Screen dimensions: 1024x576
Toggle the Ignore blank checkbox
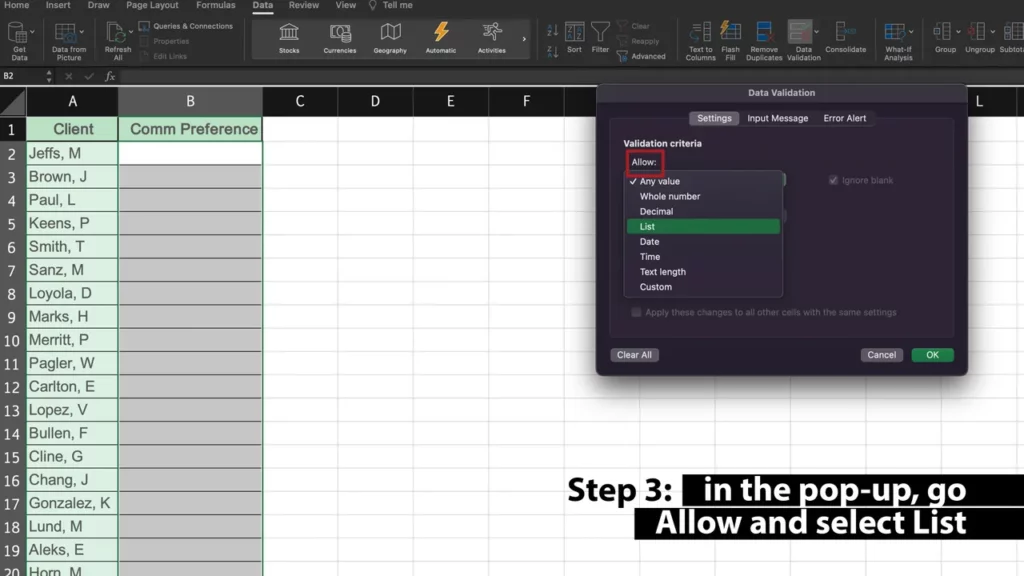[833, 180]
